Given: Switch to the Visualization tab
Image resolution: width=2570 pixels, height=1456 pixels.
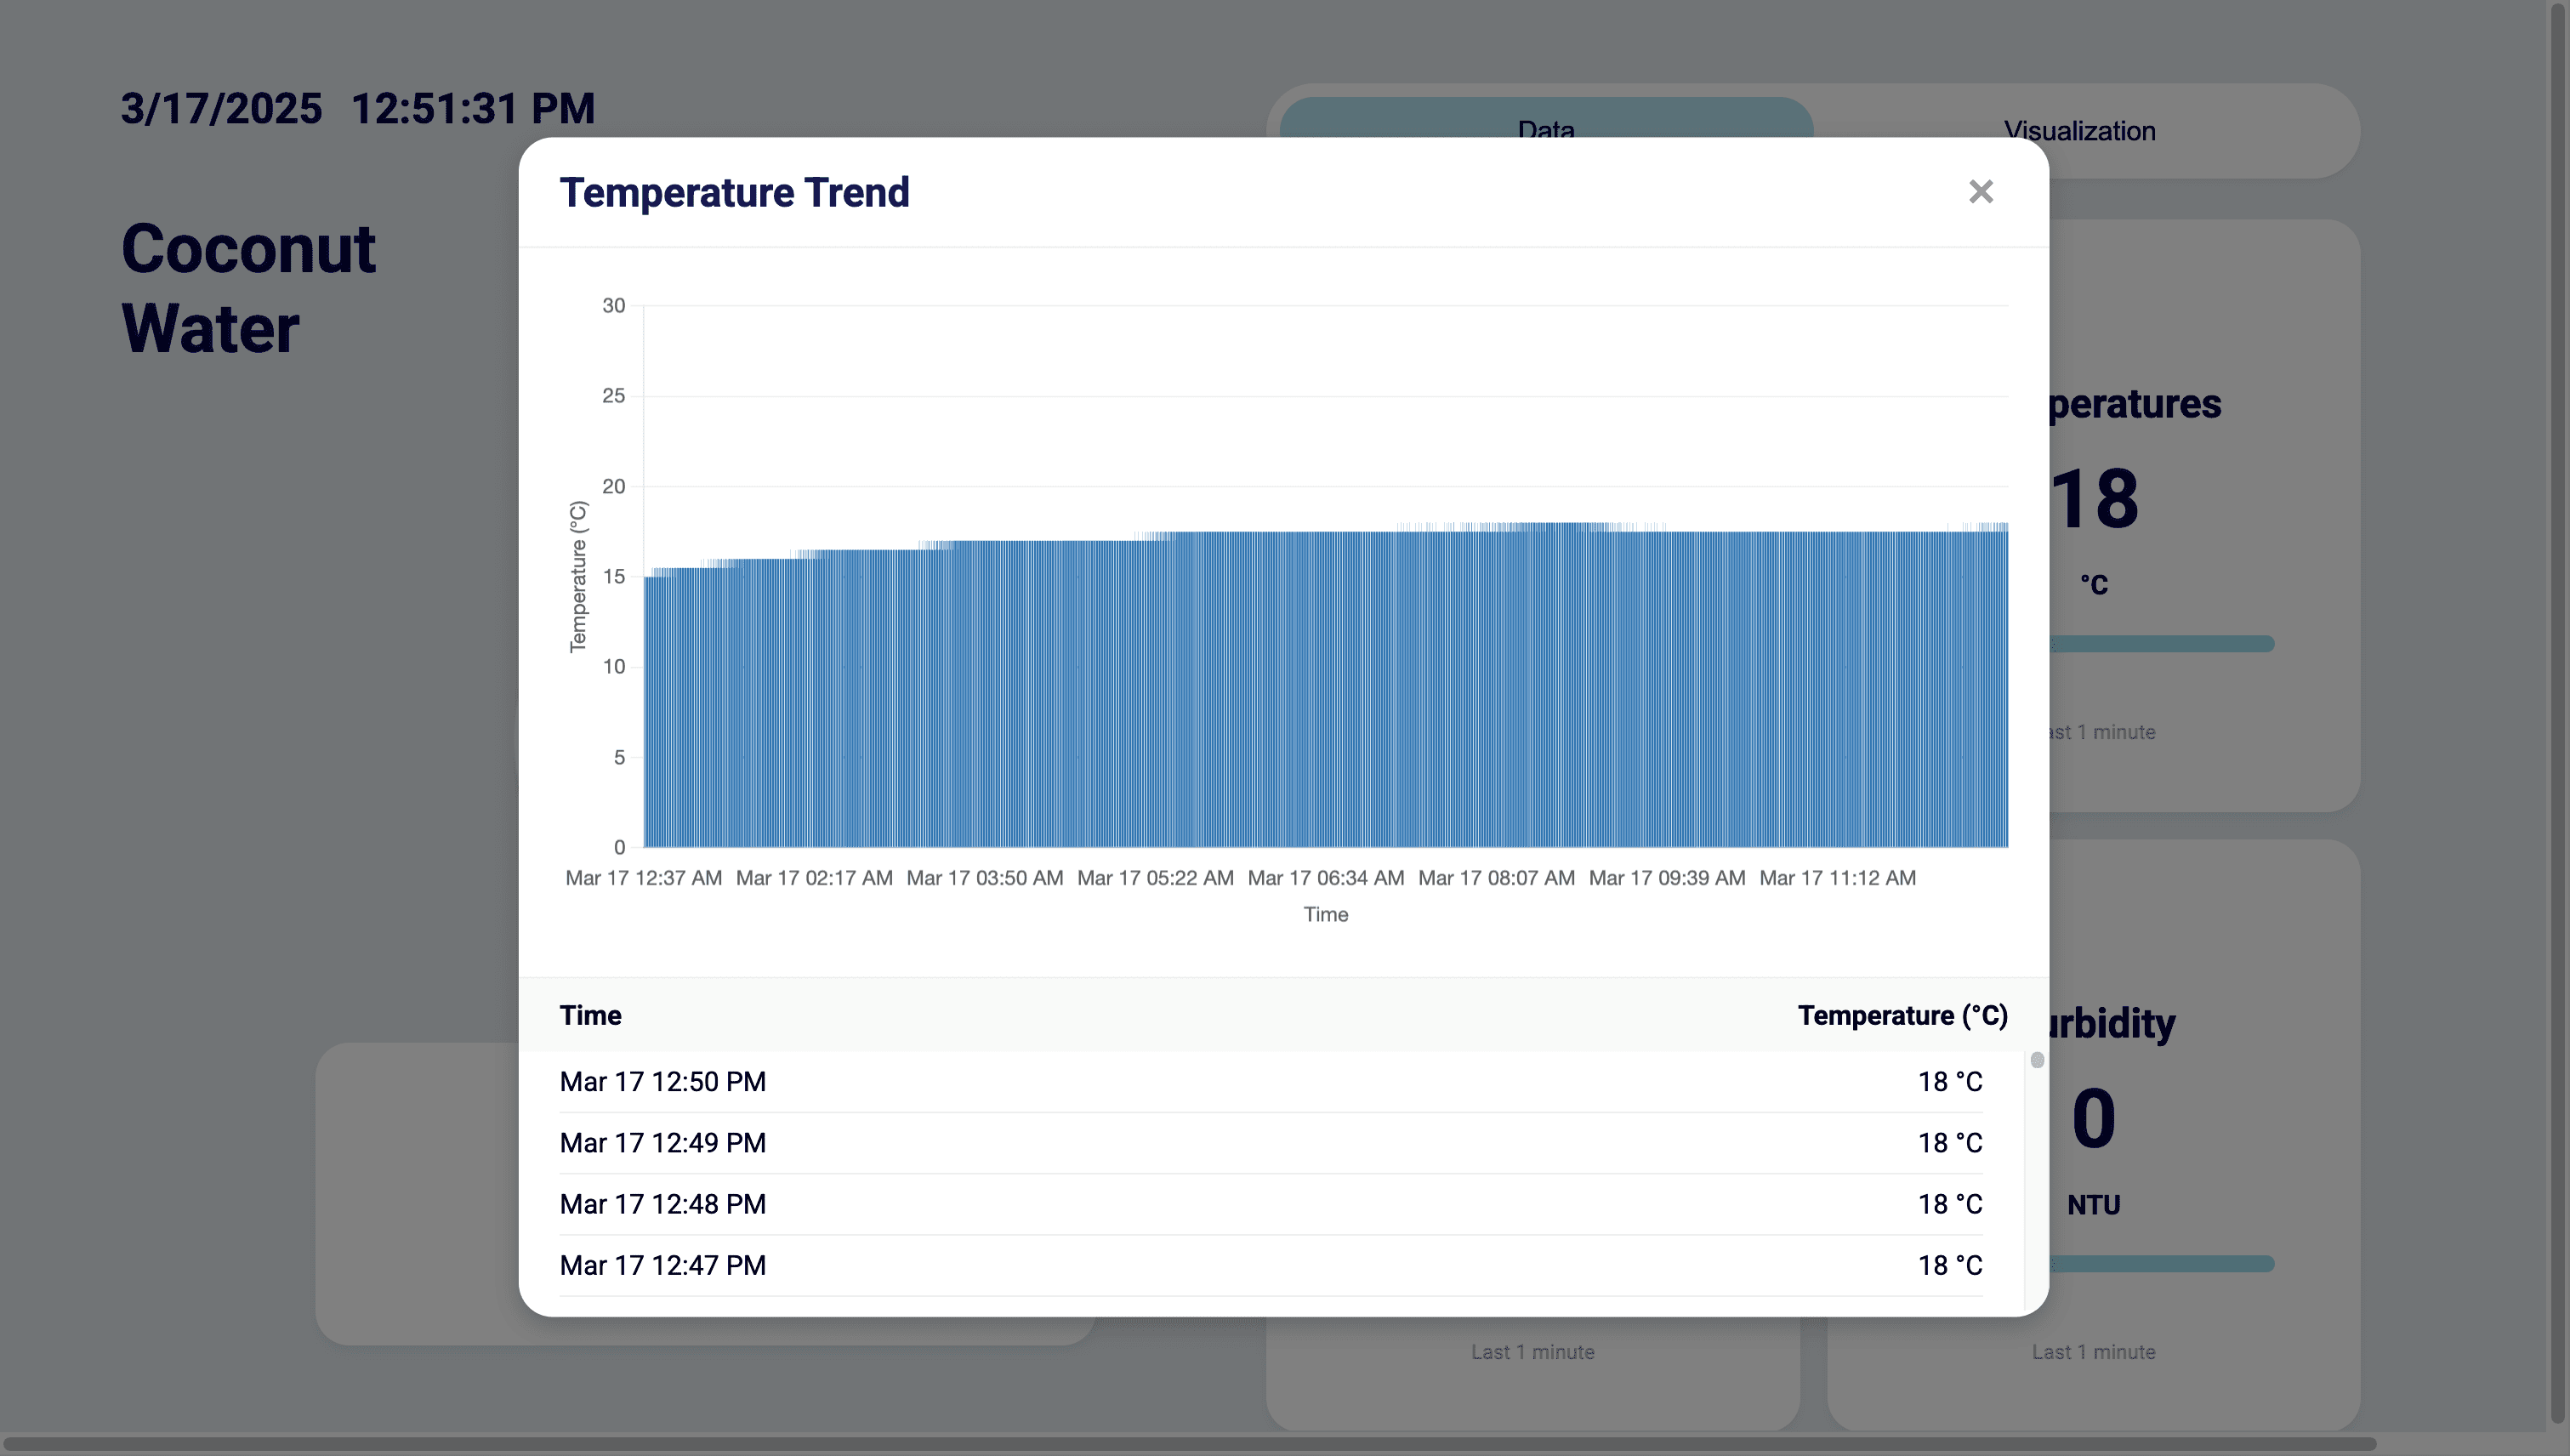Looking at the screenshot, I should (x=2079, y=131).
